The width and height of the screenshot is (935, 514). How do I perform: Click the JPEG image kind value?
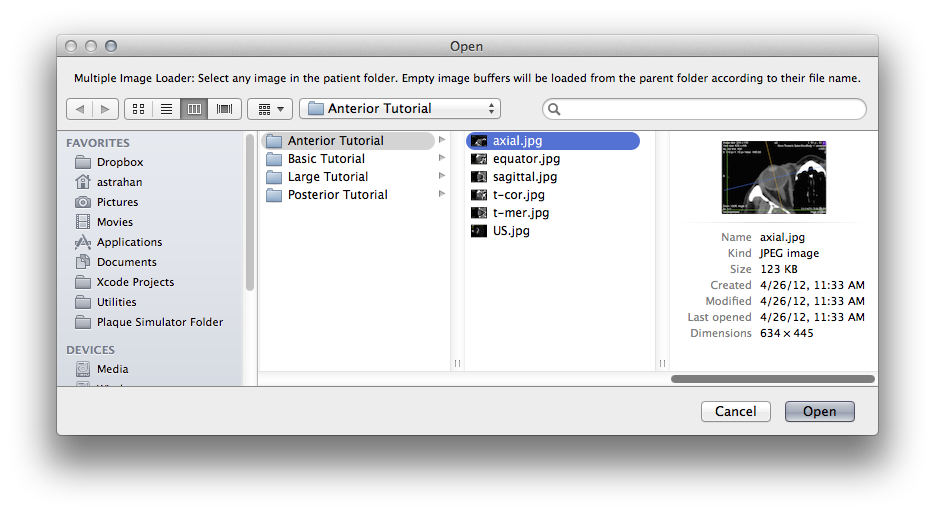click(790, 253)
